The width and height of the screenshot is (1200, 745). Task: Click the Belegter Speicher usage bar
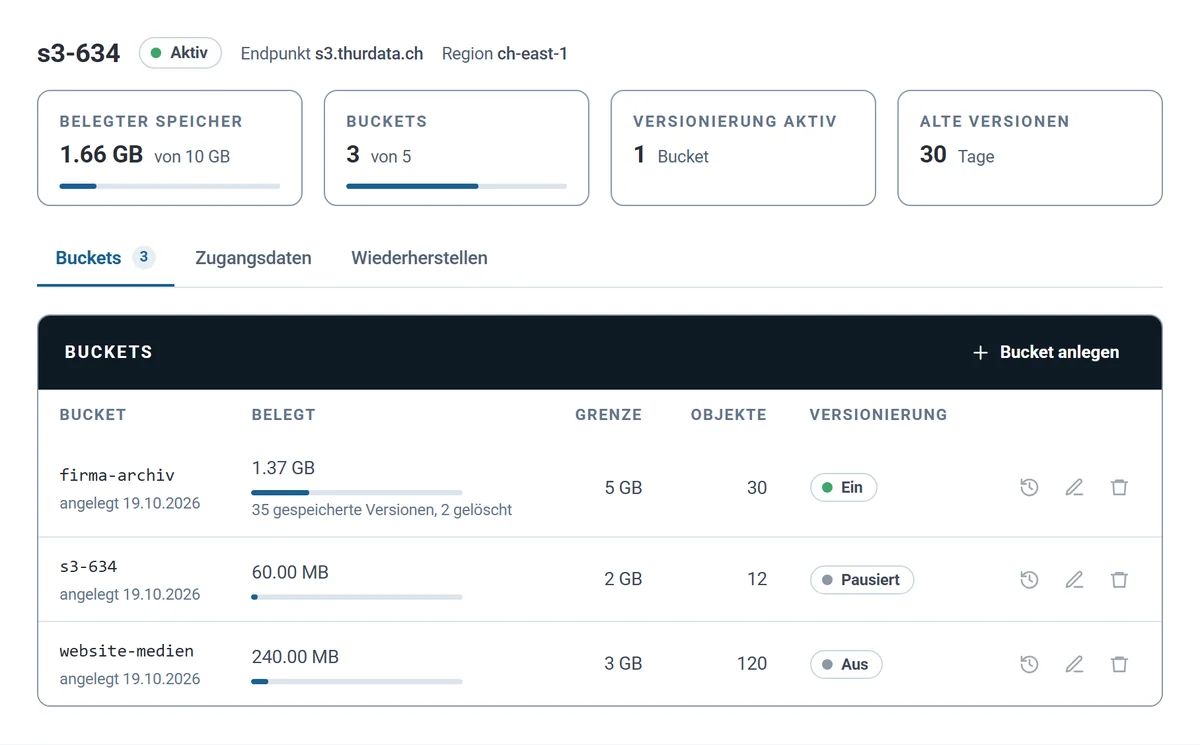click(x=170, y=186)
